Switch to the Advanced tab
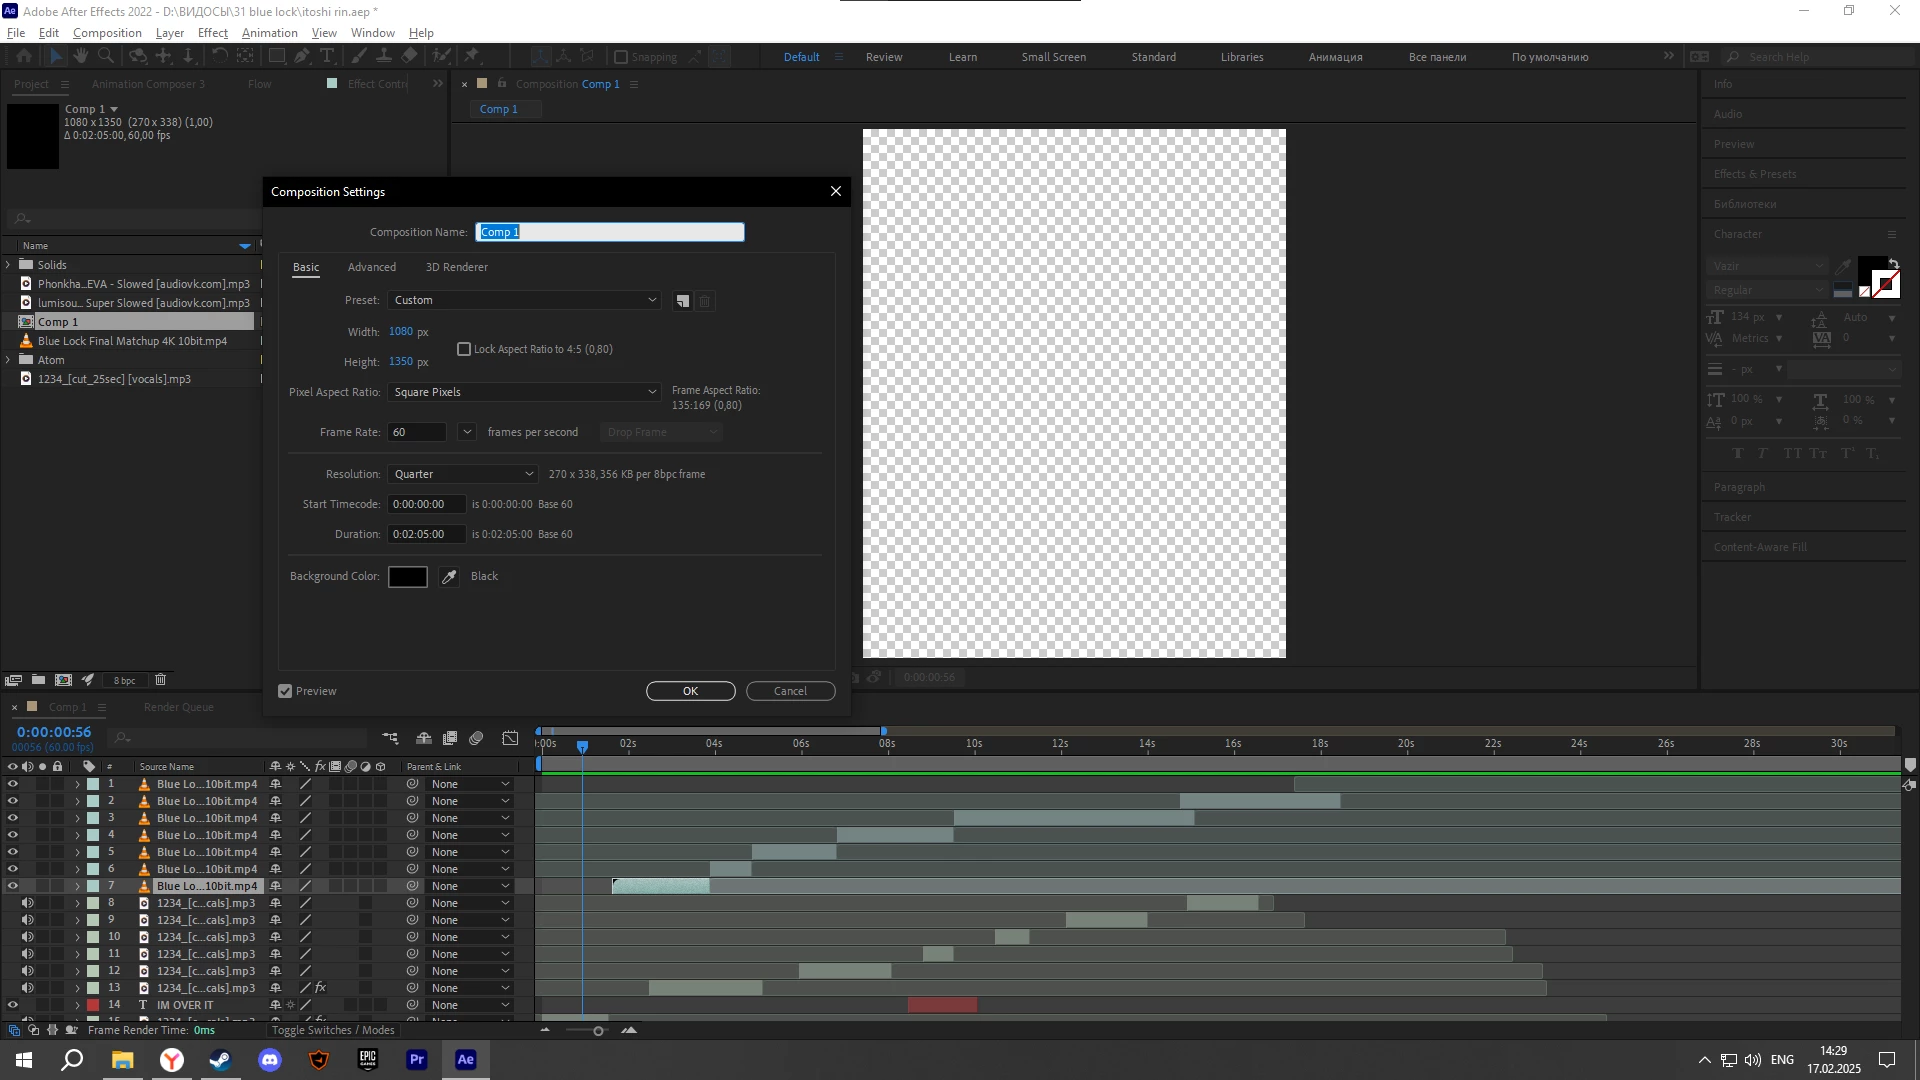 tap(371, 267)
